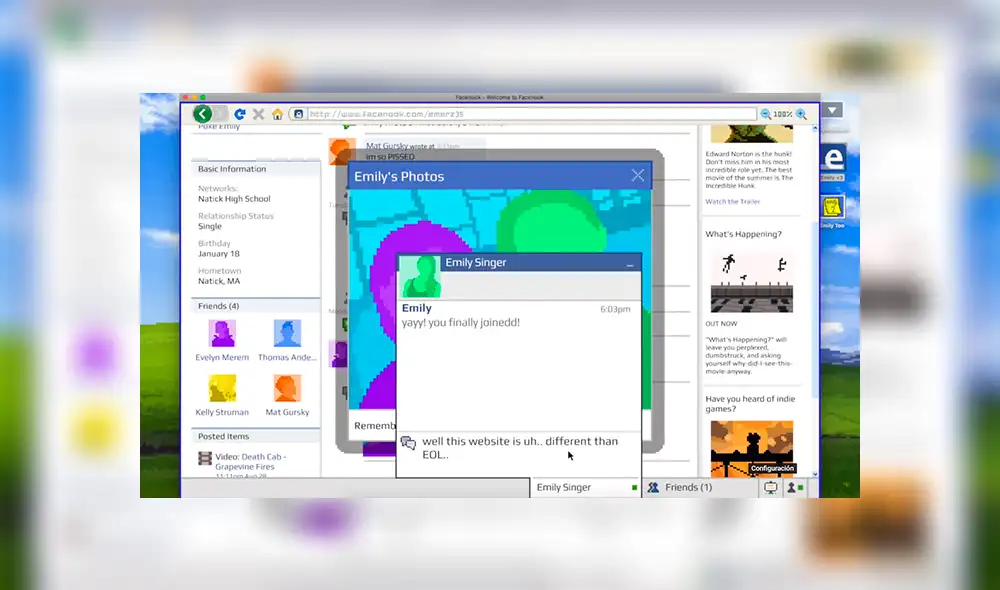Click the speech bubble icon beside the chat message
This screenshot has width=1000, height=590.
pos(407,441)
